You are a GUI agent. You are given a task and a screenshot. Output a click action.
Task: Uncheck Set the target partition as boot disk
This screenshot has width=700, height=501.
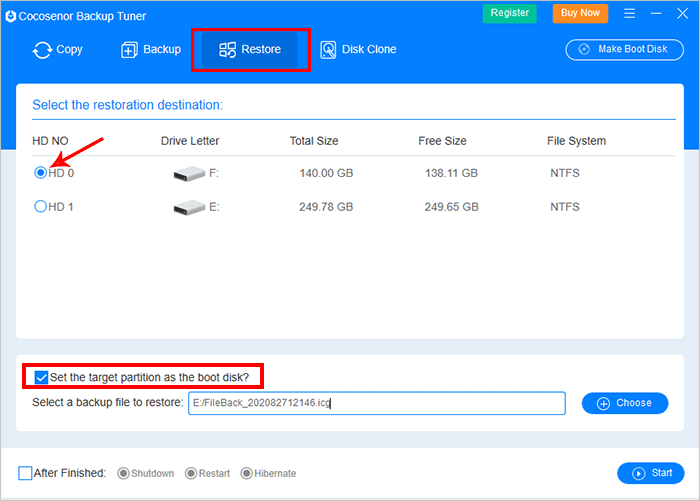point(41,377)
